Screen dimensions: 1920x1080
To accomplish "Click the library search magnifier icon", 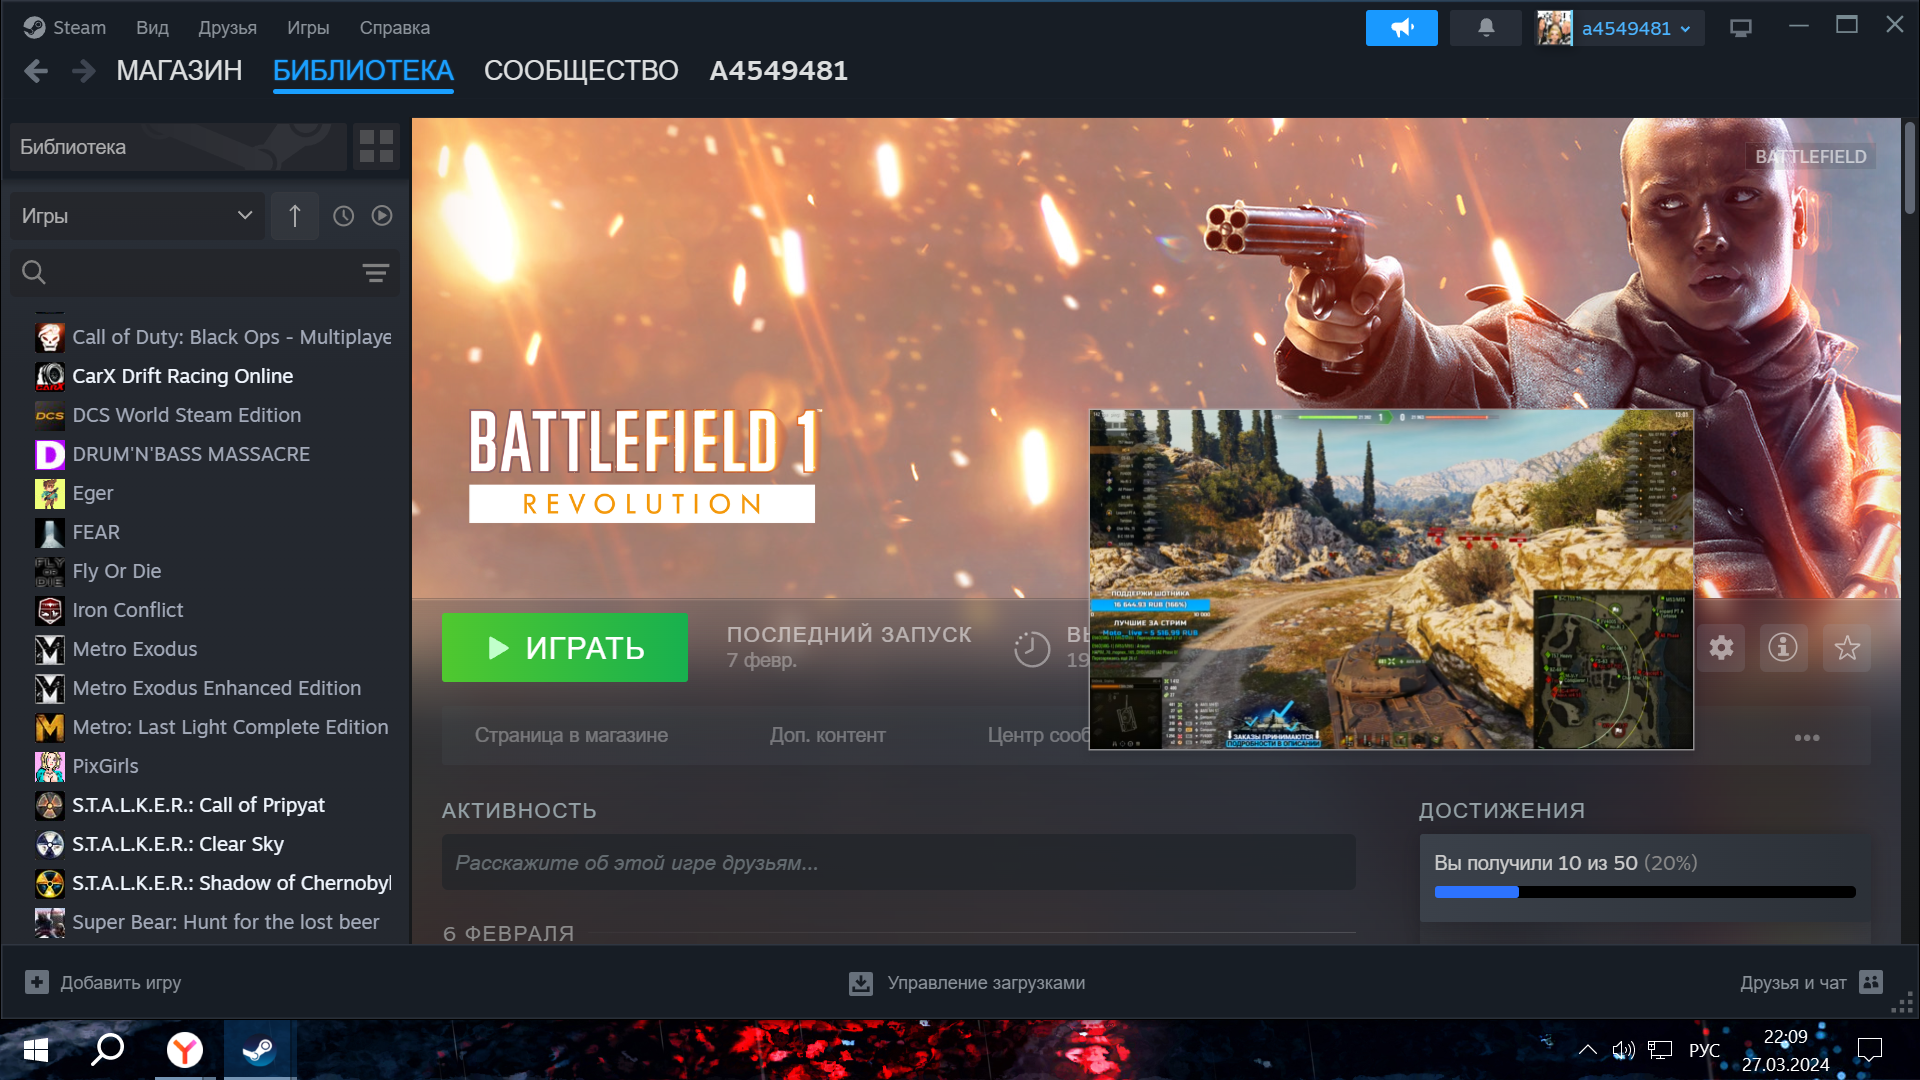I will pyautogui.click(x=34, y=272).
